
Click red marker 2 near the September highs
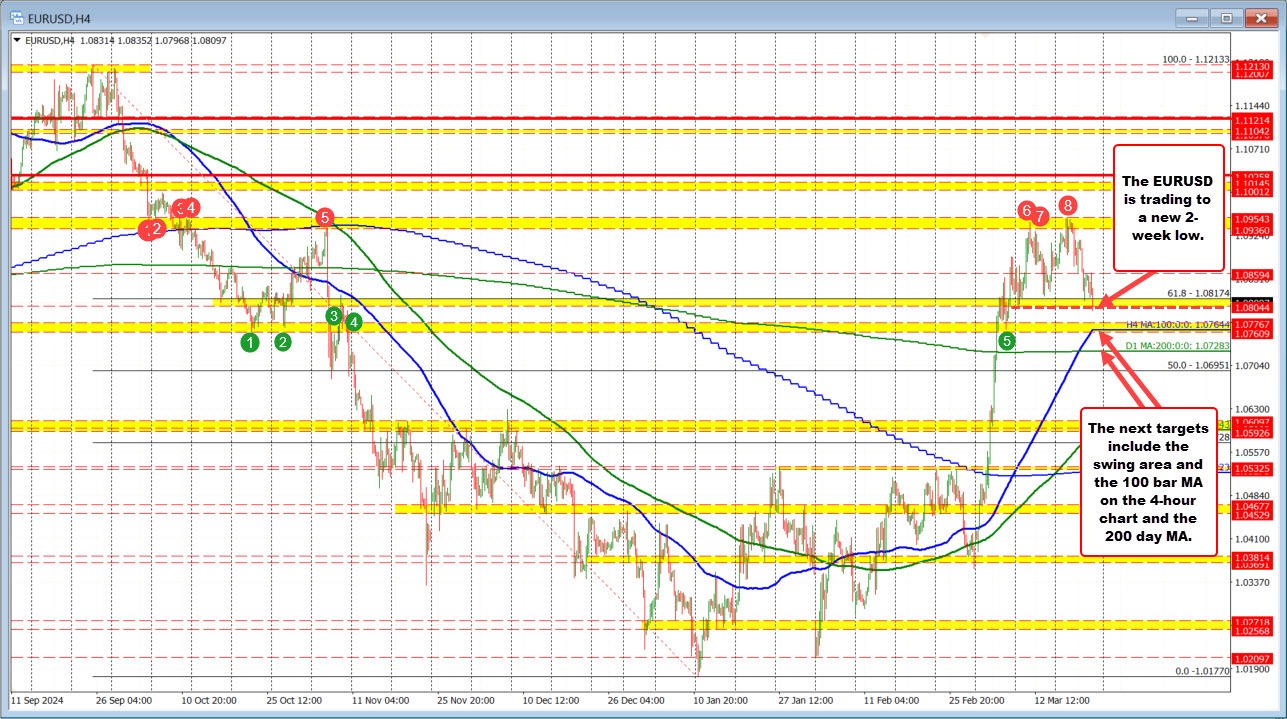155,229
